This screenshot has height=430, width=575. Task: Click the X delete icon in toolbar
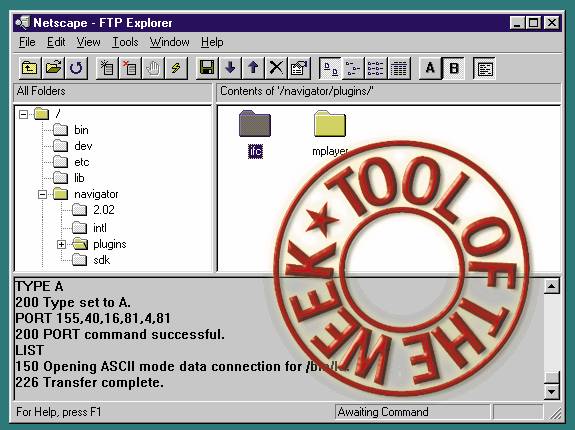[276, 68]
